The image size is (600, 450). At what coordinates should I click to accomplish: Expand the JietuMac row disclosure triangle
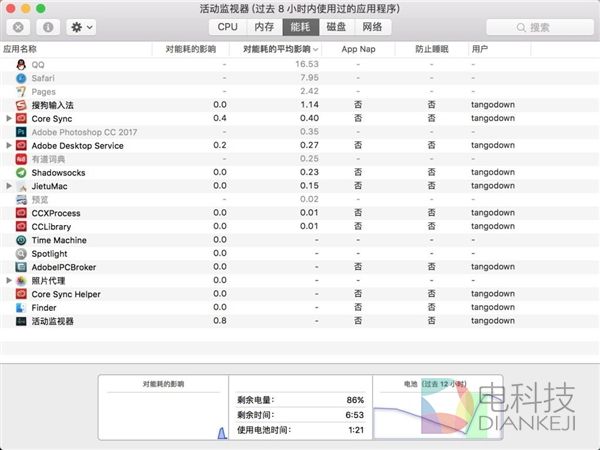click(x=9, y=186)
